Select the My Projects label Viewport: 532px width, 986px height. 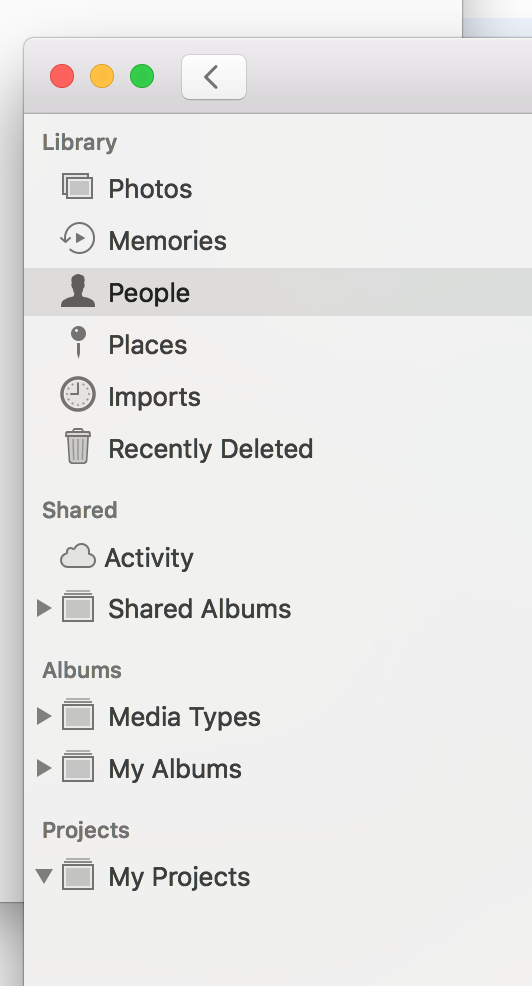pos(179,877)
